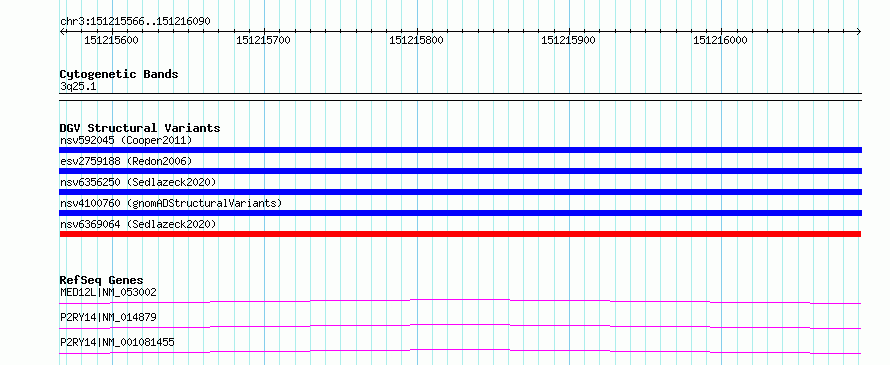The image size is (890, 365).
Task: Open variant nsv6369064 (Sedlazeck2020) label
Action: [138, 224]
